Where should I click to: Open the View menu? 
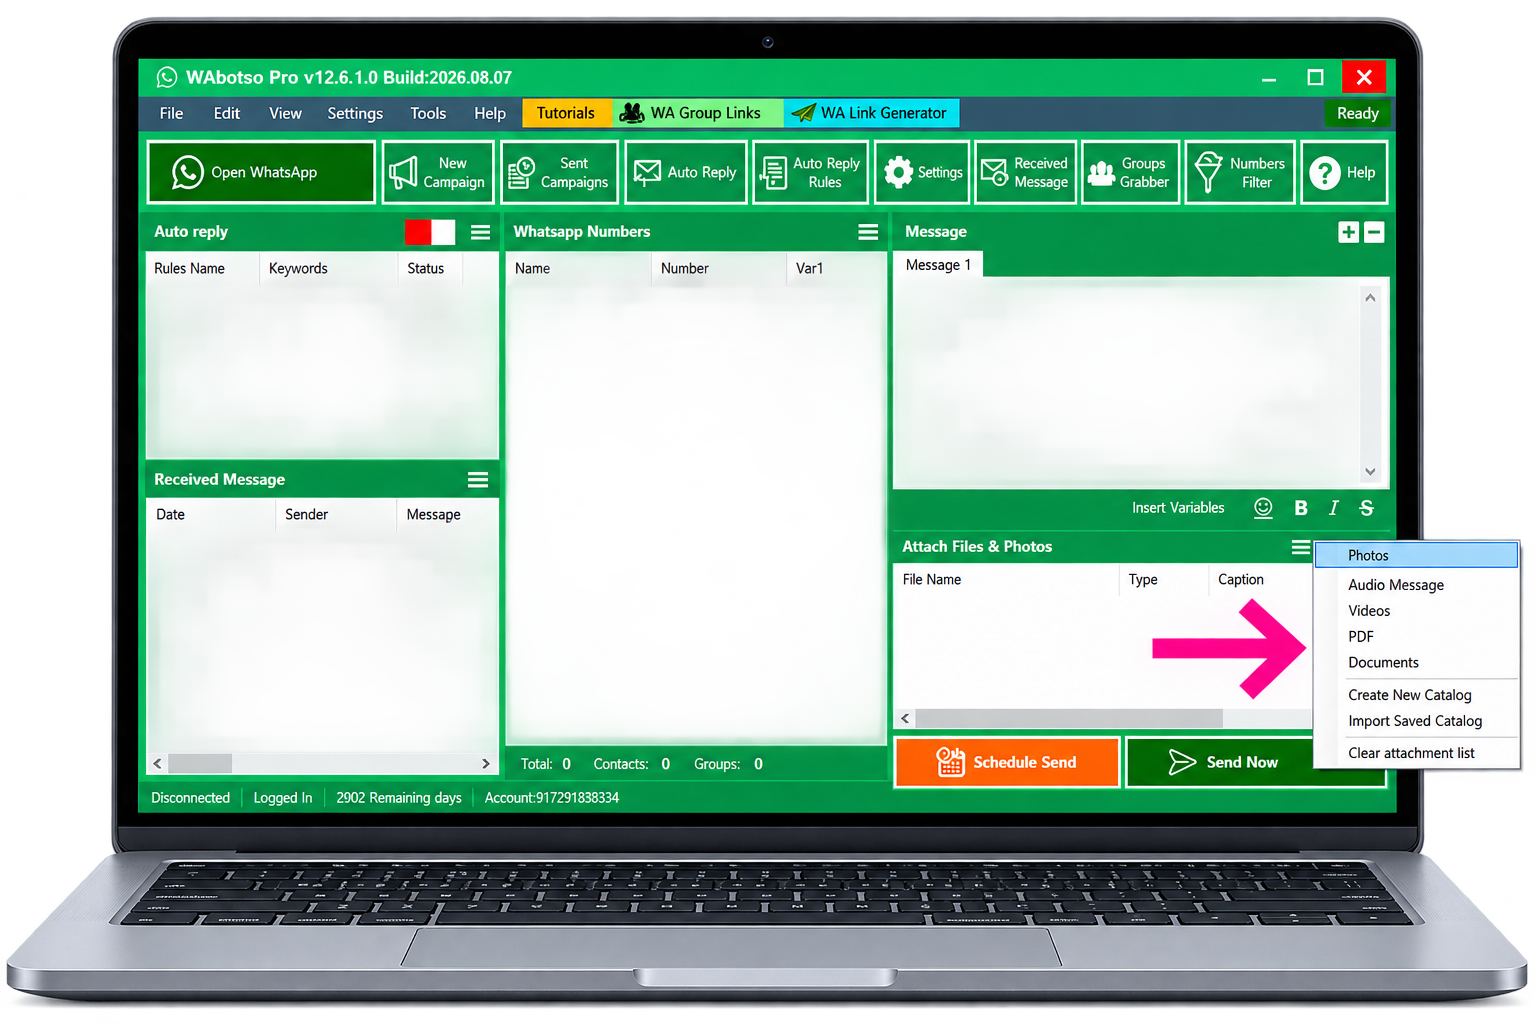click(285, 113)
